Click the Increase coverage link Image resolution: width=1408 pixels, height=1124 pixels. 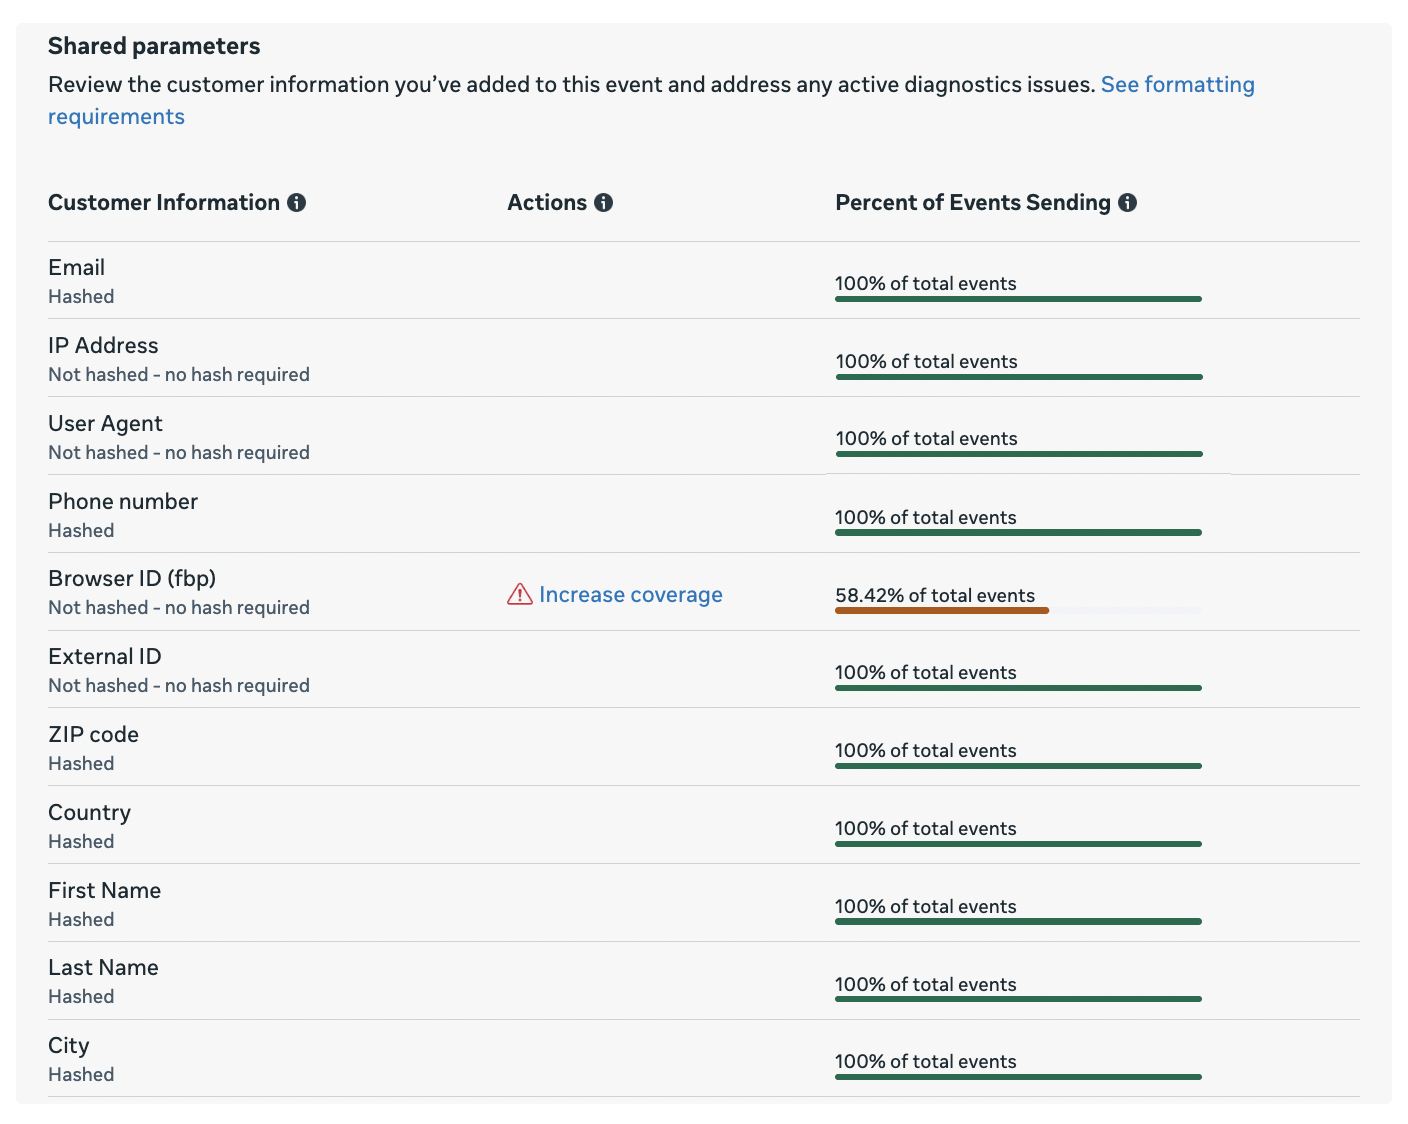pos(630,595)
